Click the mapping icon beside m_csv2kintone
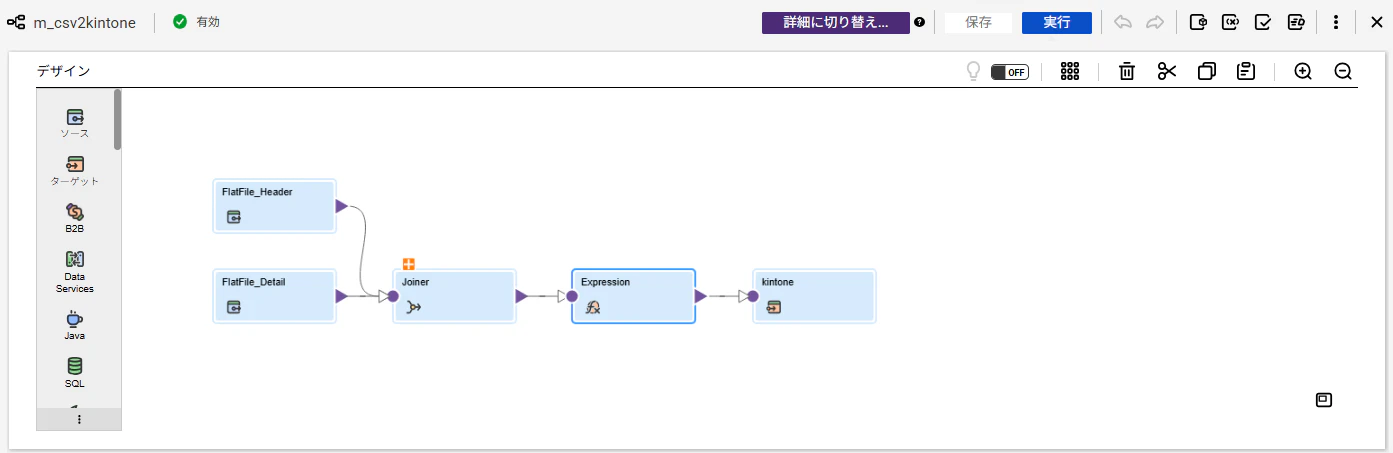Viewport: 1393px width, 453px height. point(16,22)
